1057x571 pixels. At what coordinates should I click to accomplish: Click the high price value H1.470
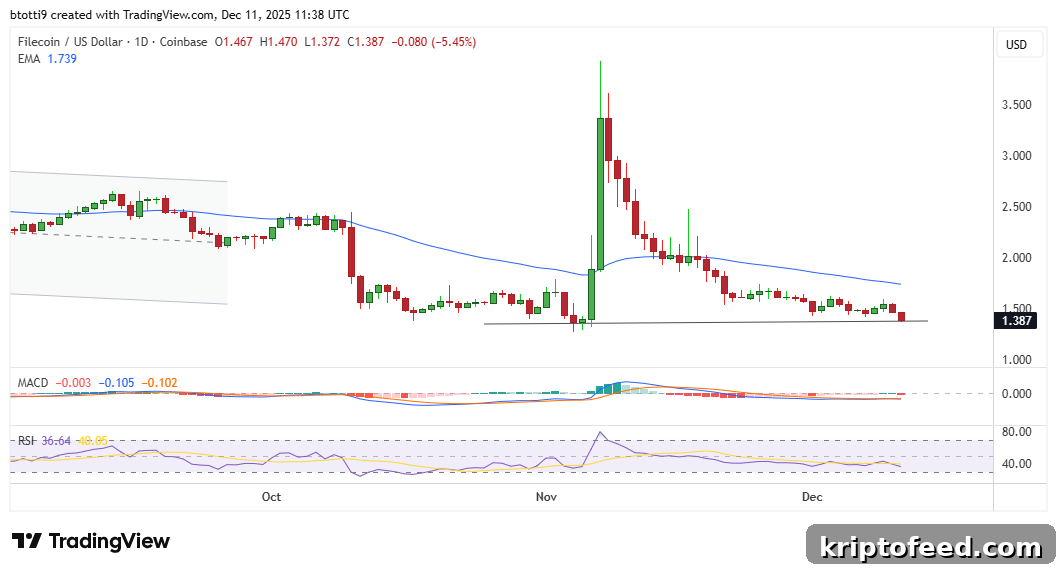278,42
